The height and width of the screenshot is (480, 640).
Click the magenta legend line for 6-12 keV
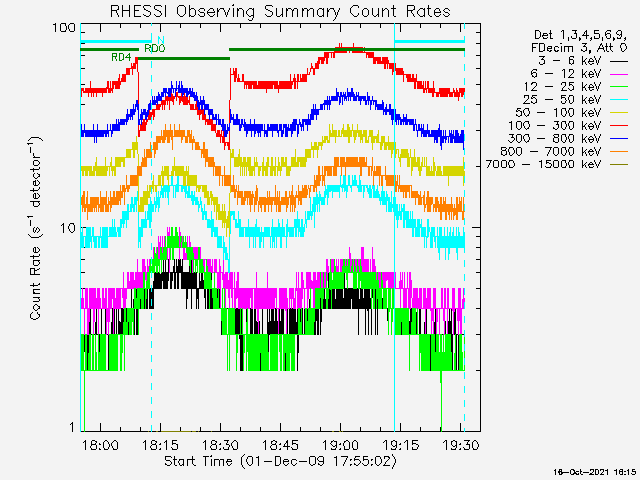point(619,74)
